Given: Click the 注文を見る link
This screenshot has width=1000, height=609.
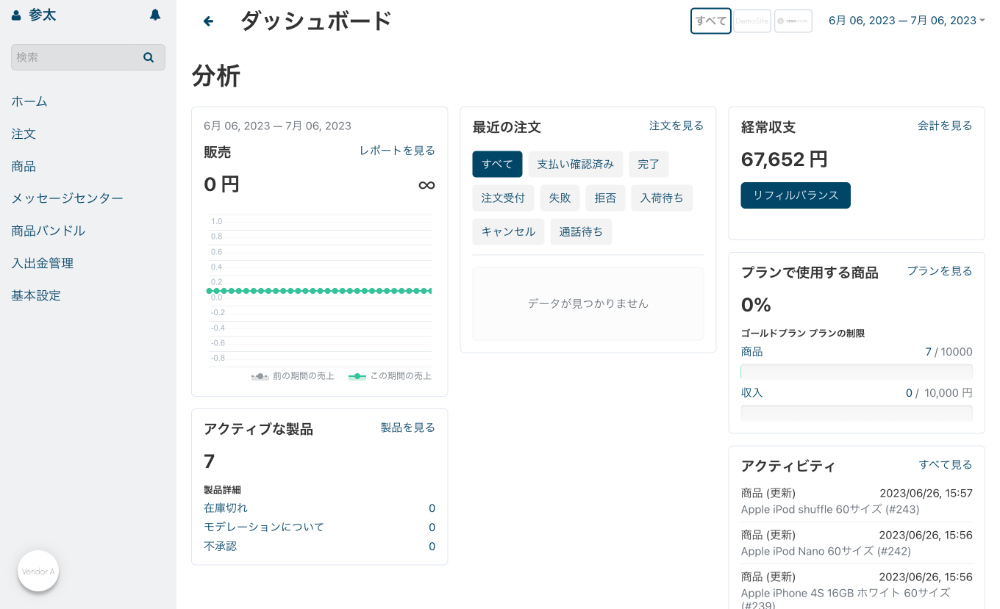Looking at the screenshot, I should point(676,126).
